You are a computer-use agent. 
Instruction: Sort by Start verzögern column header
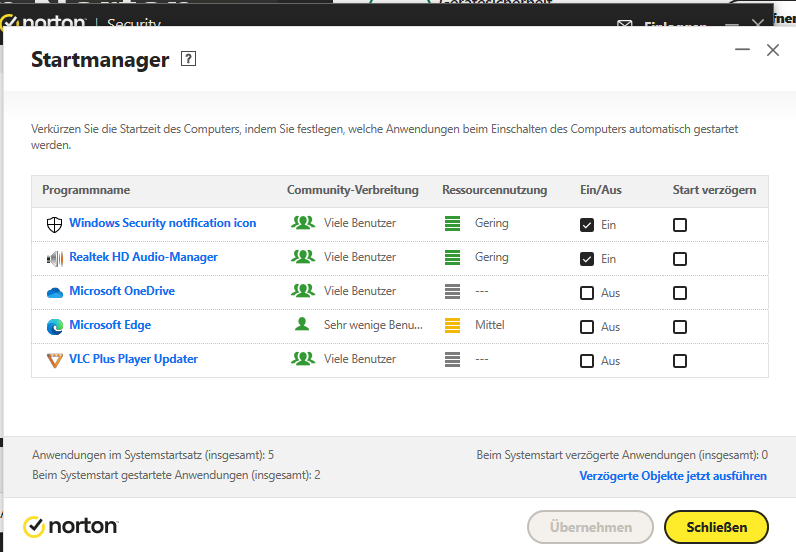click(714, 190)
